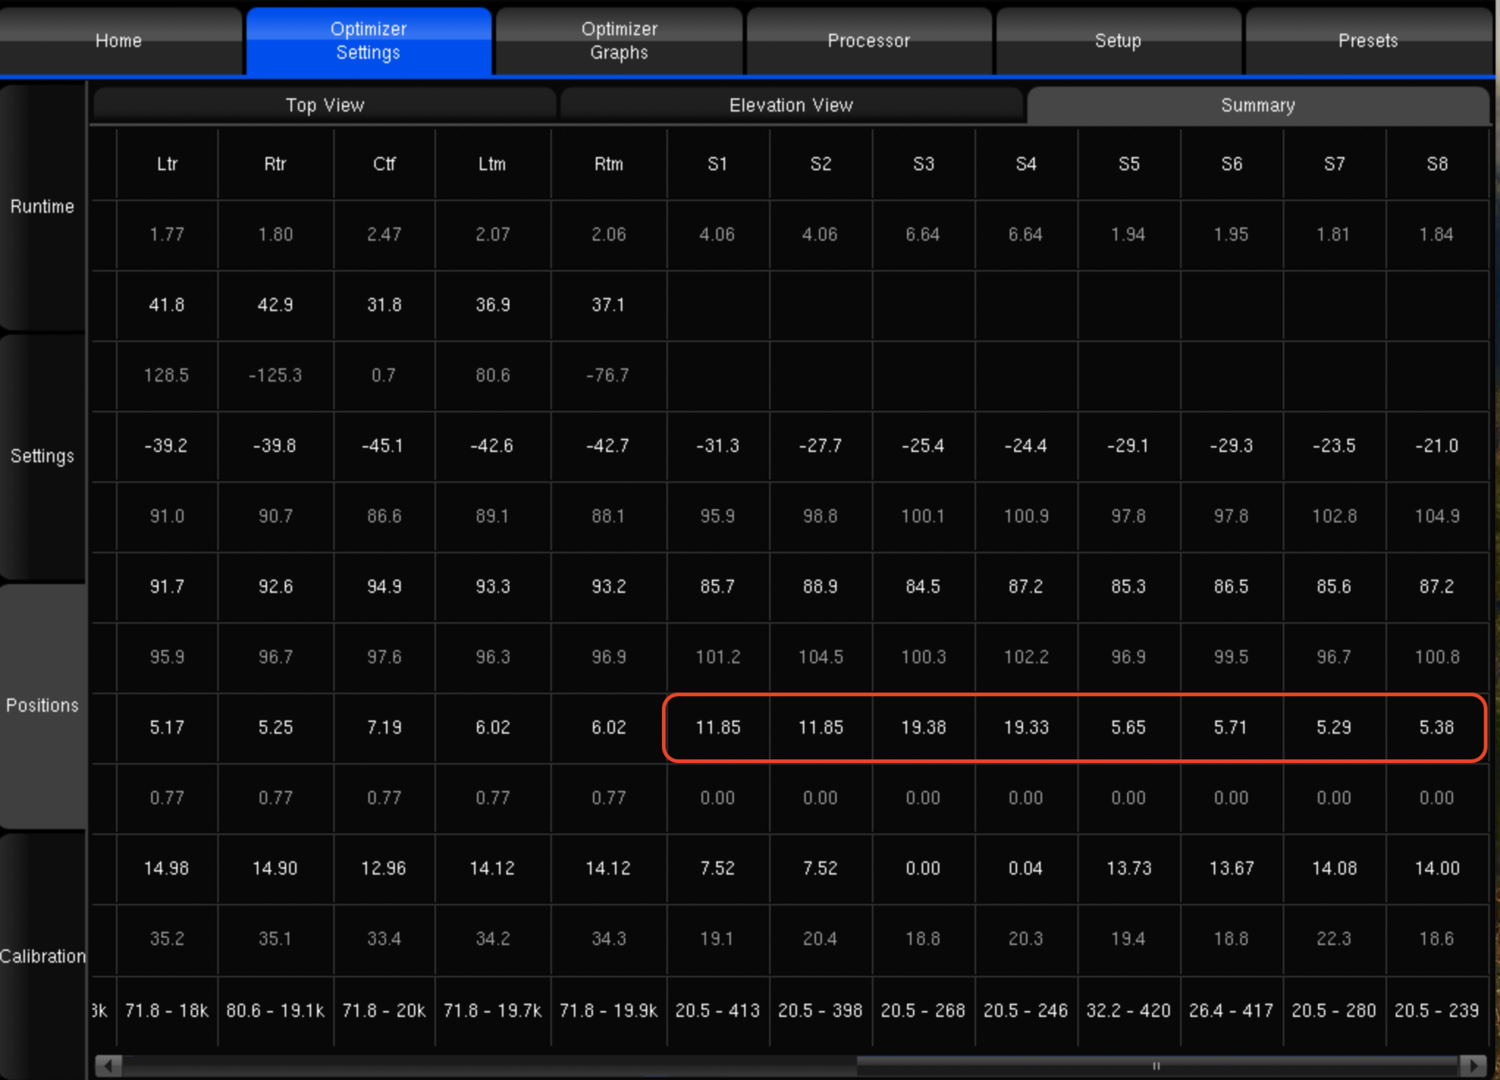Select the S3 column header
The height and width of the screenshot is (1080, 1500).
[x=924, y=164]
